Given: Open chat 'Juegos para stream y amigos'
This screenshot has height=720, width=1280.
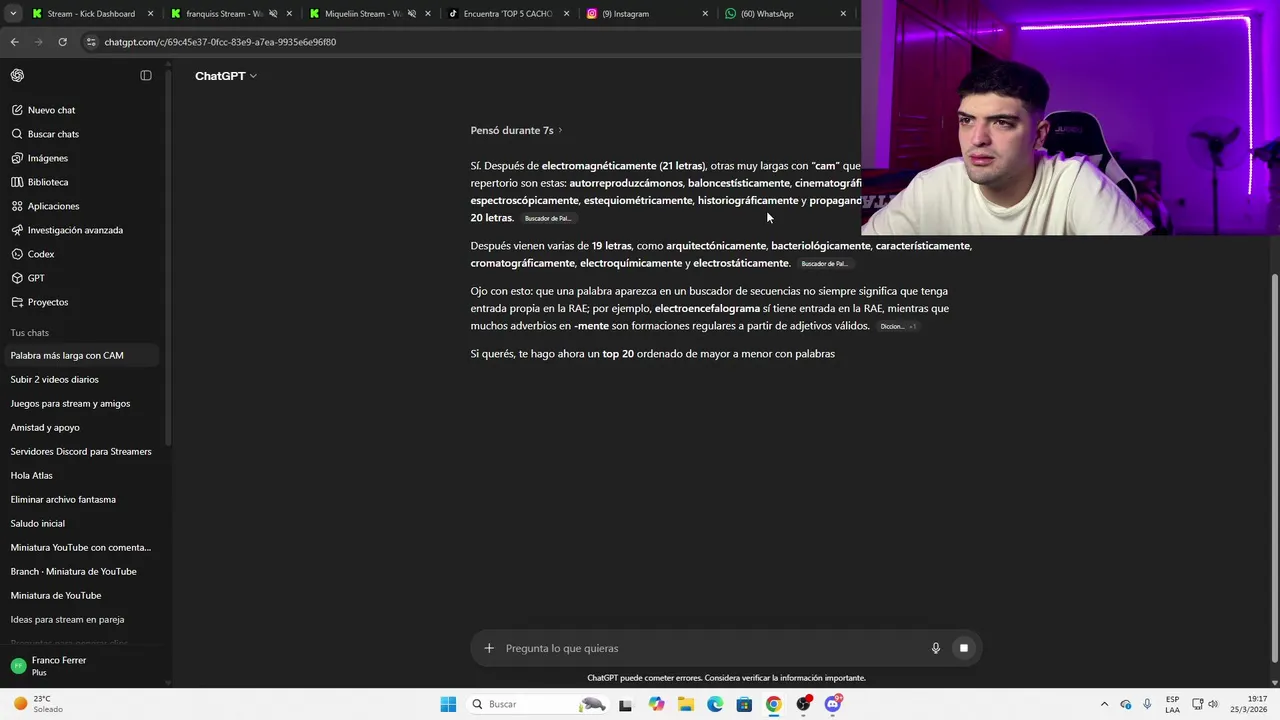Looking at the screenshot, I should coord(80,404).
